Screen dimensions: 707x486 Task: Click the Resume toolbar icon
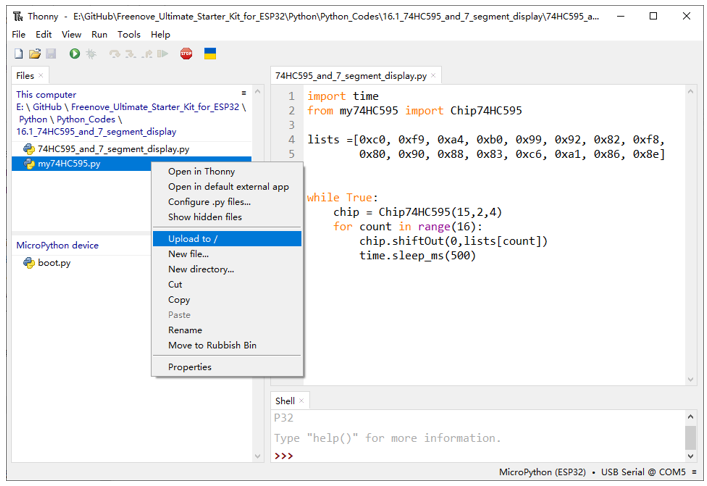coord(162,54)
